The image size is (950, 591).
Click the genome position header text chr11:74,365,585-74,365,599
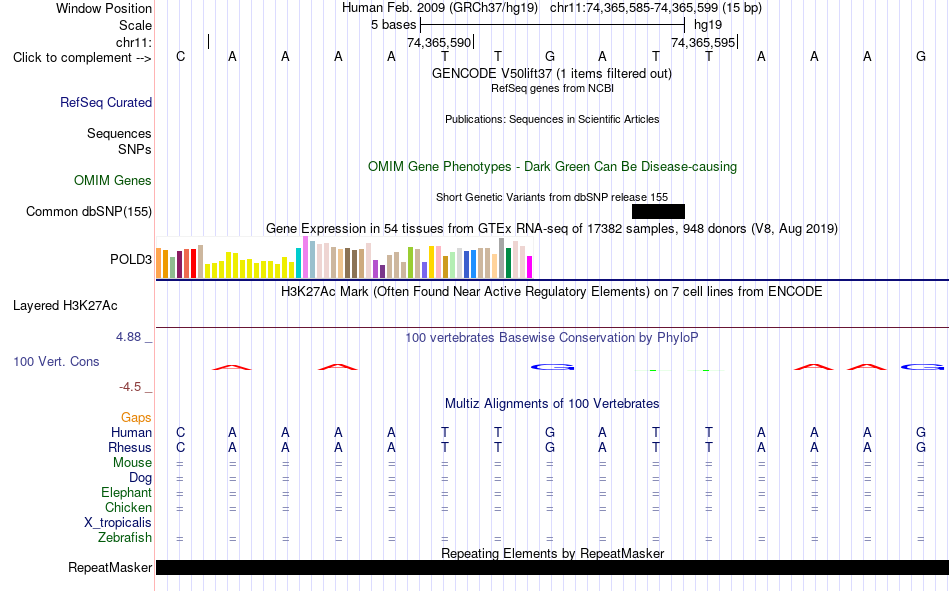634,8
